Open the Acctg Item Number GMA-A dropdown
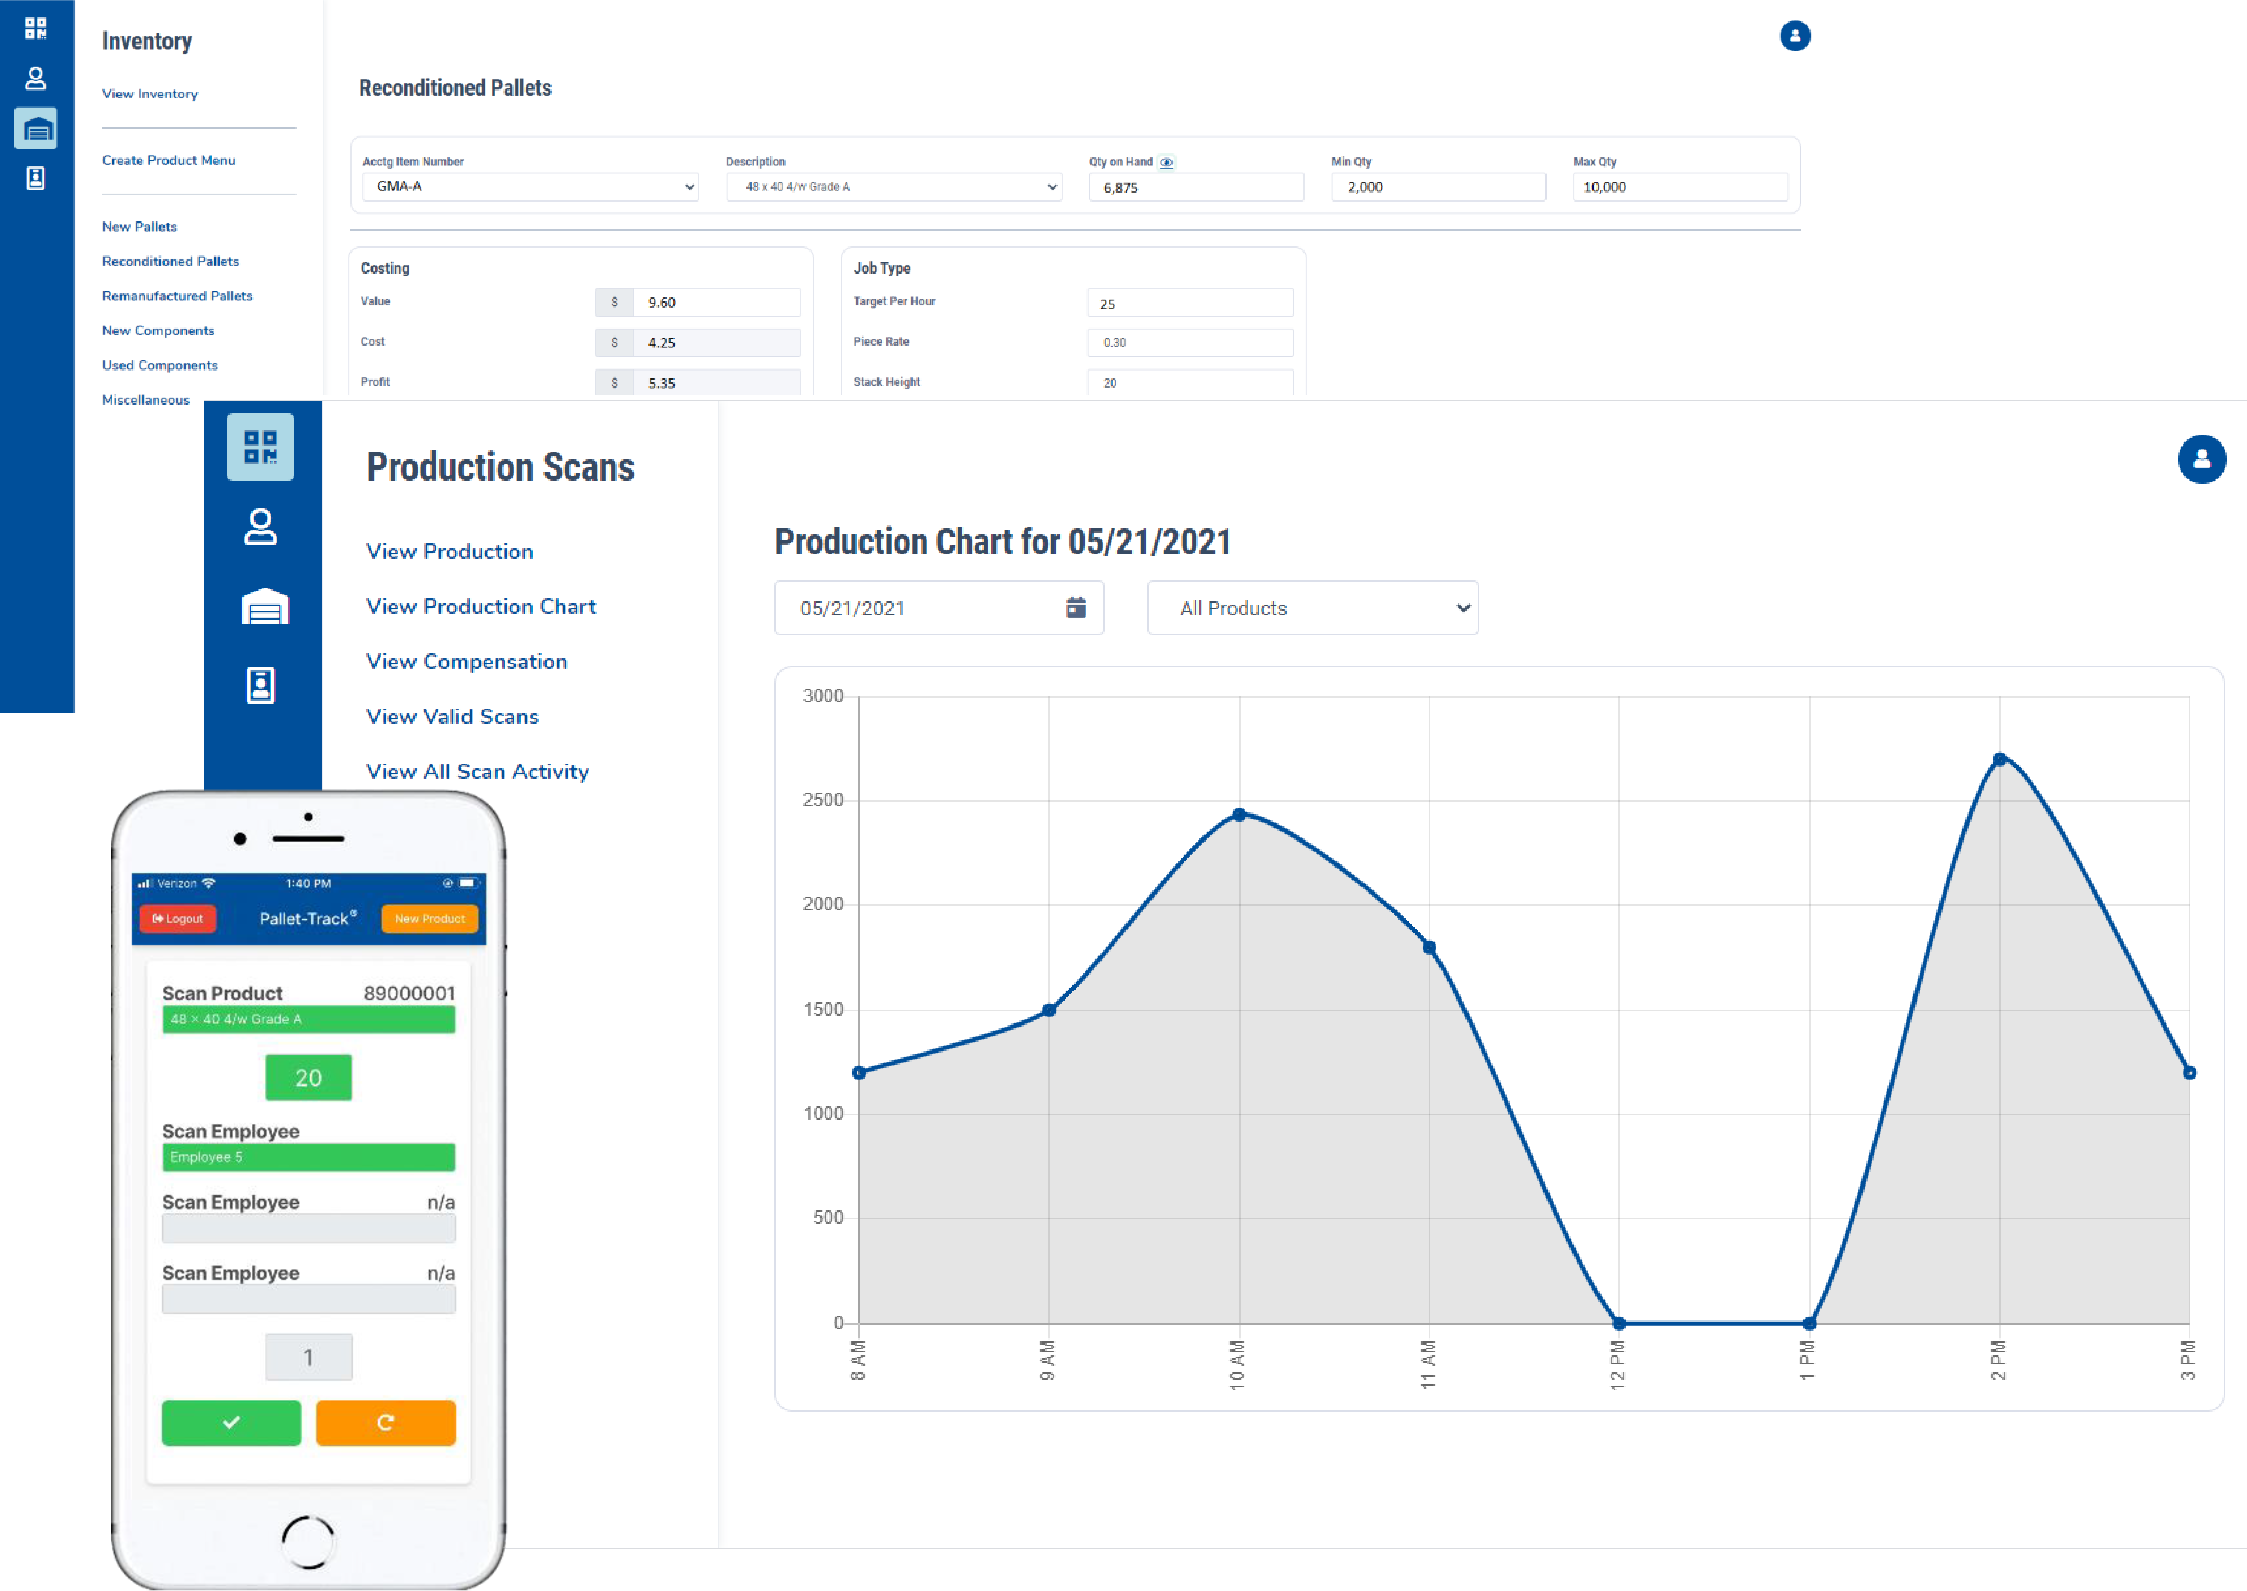Image resolution: width=2247 pixels, height=1591 pixels. pyautogui.click(x=529, y=187)
